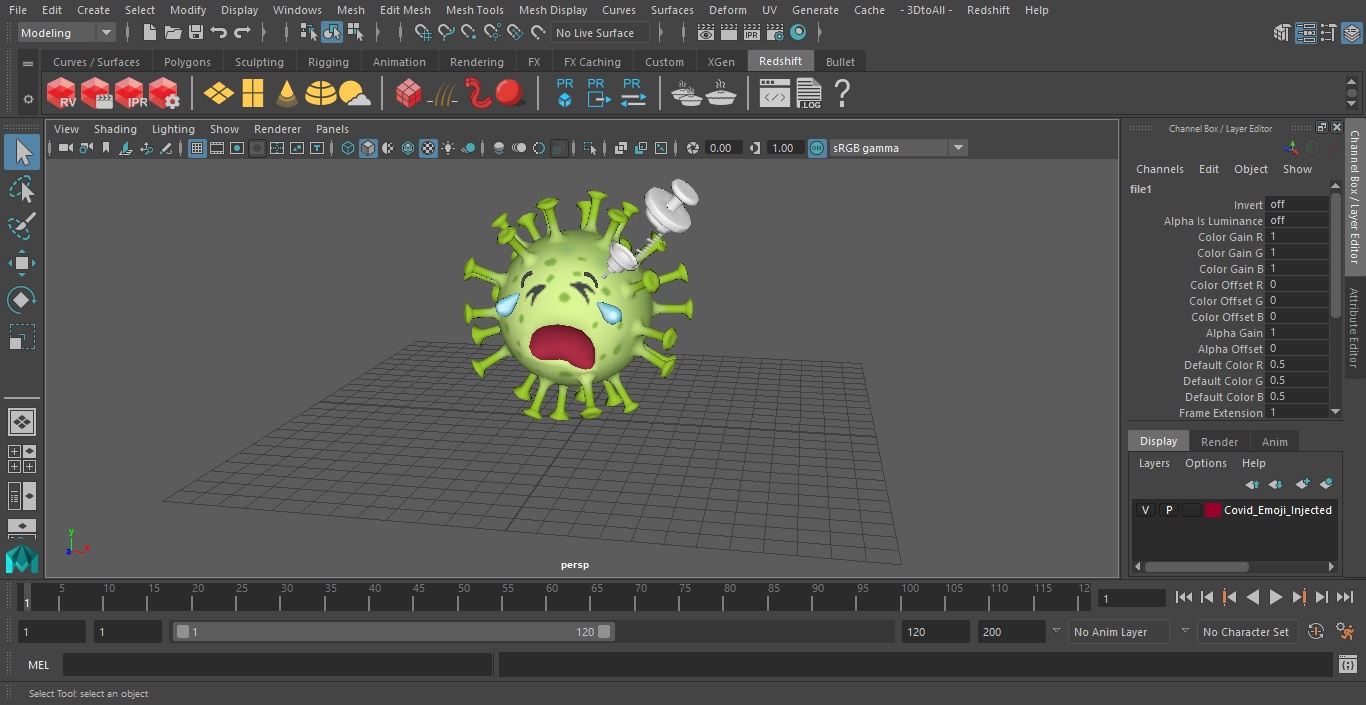Open the sRGB gamma view transform dropdown
This screenshot has height=705, width=1366.
(x=898, y=148)
